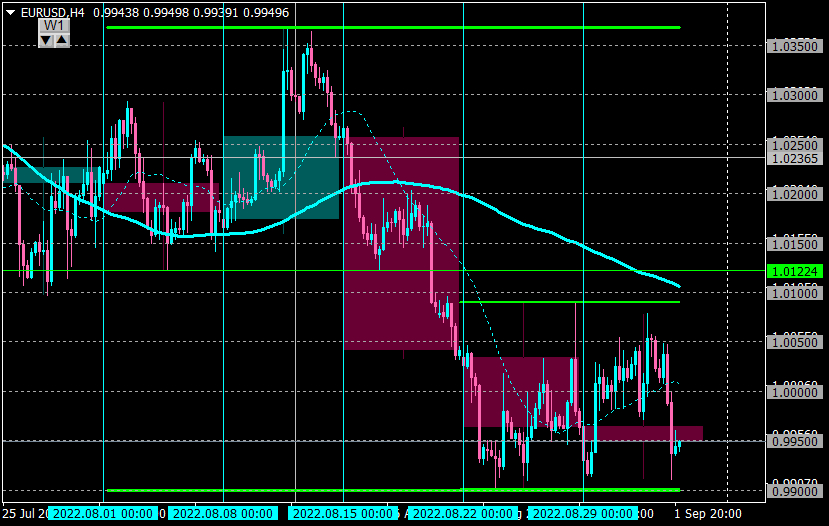The image size is (829, 526).
Task: Click the down arrow under W1
Action: [47, 40]
